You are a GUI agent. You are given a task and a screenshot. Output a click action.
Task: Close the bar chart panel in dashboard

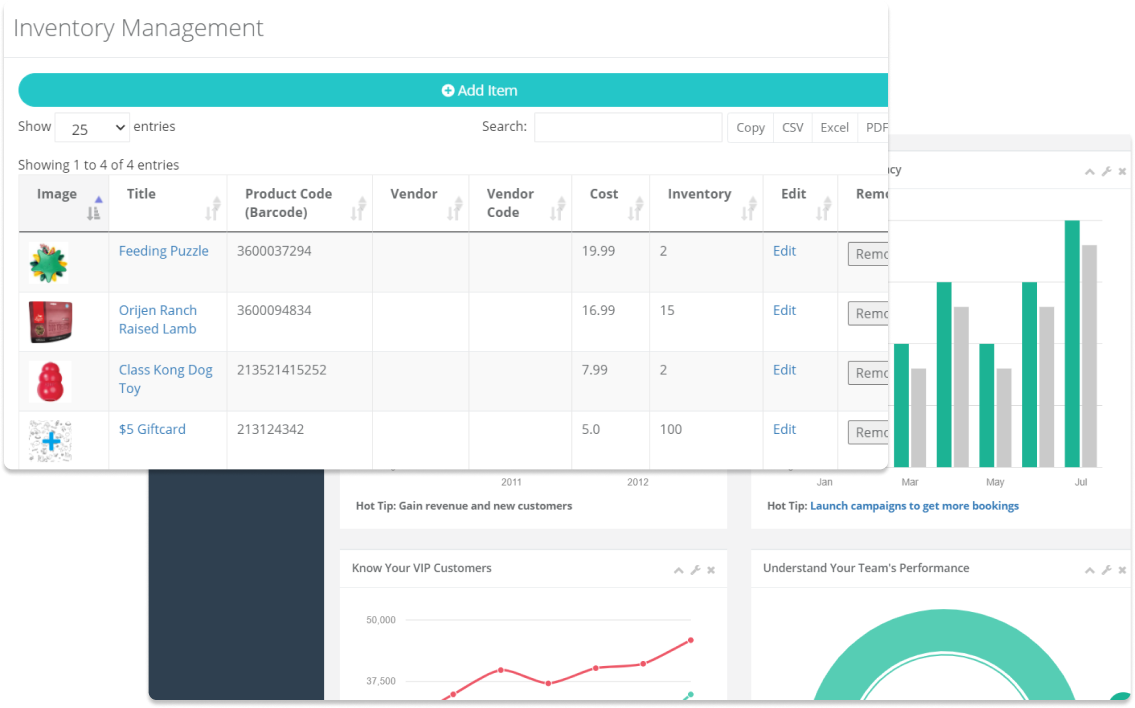tap(1122, 172)
